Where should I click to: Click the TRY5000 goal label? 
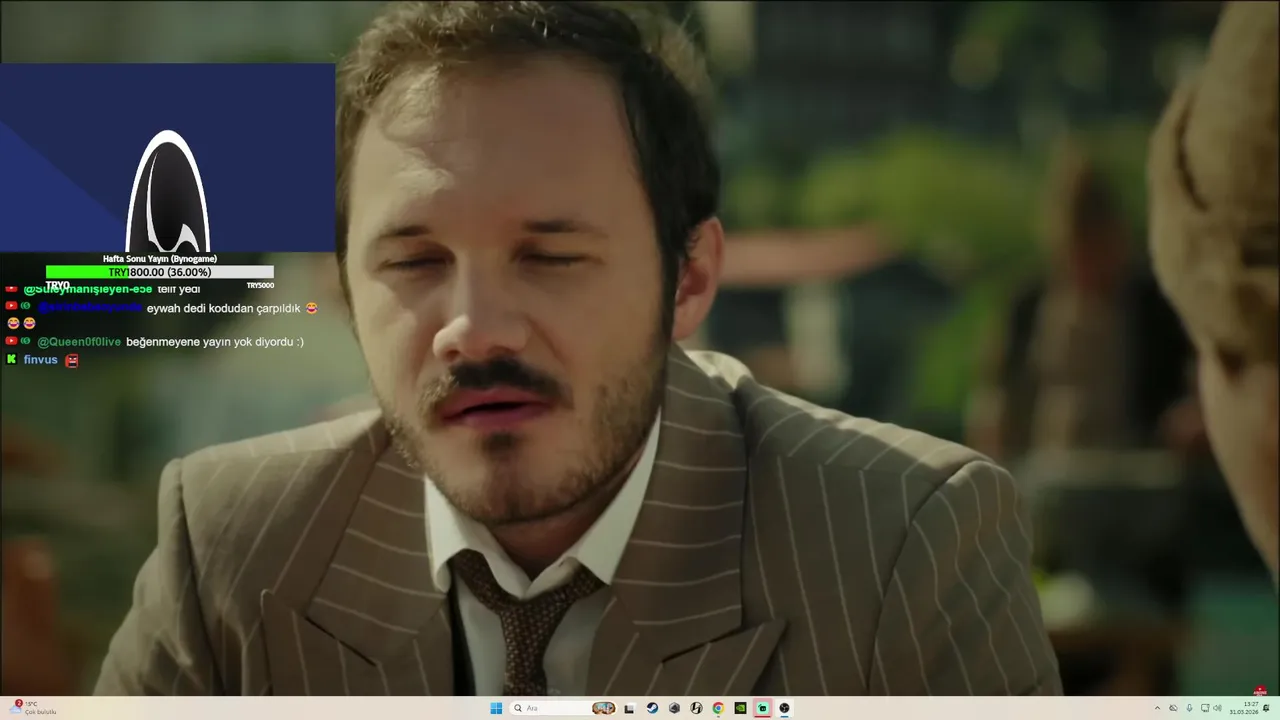click(260, 285)
